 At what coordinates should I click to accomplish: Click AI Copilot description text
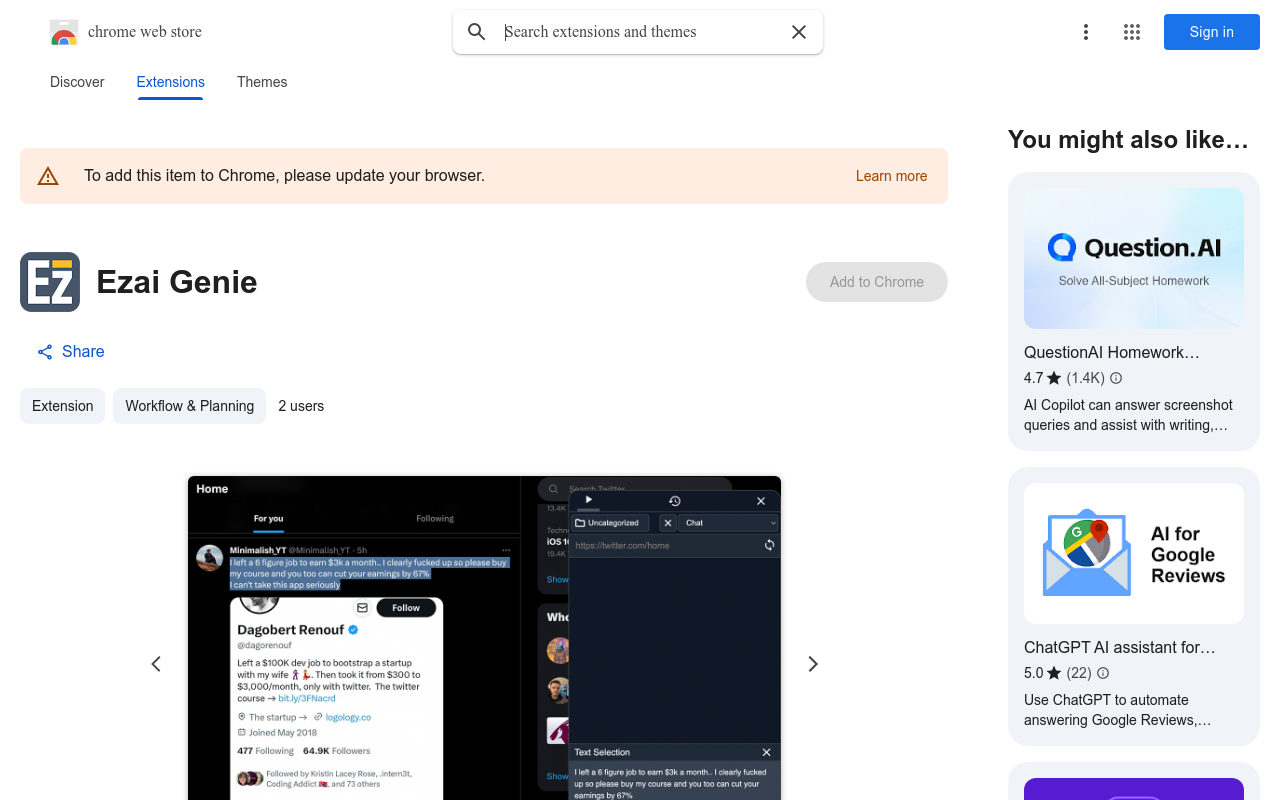pyautogui.click(x=1128, y=415)
